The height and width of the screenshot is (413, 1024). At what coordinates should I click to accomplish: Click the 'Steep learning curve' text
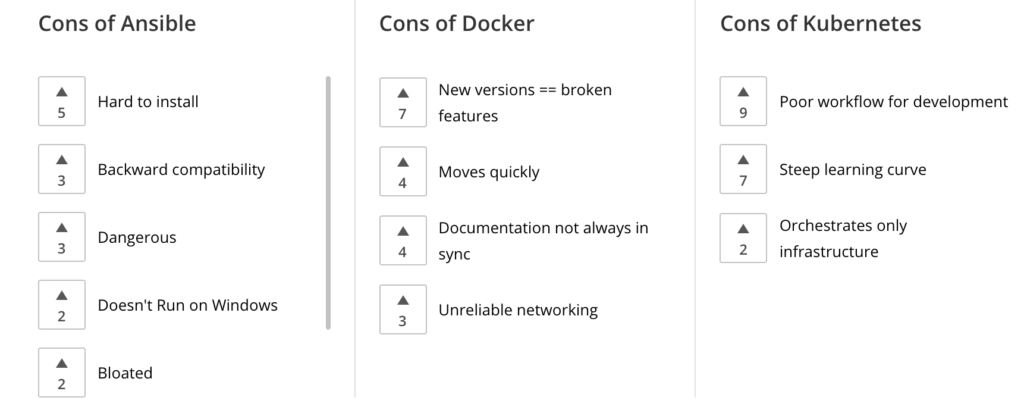pyautogui.click(x=852, y=170)
